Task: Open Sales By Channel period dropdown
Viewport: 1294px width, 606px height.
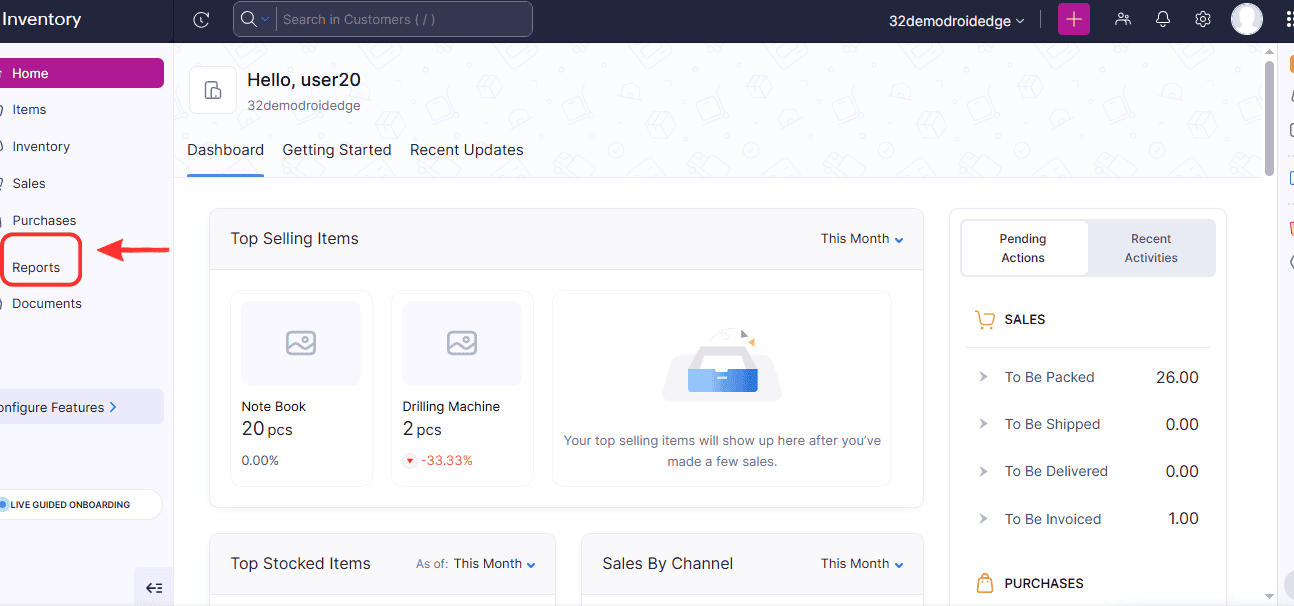Action: coord(862,564)
